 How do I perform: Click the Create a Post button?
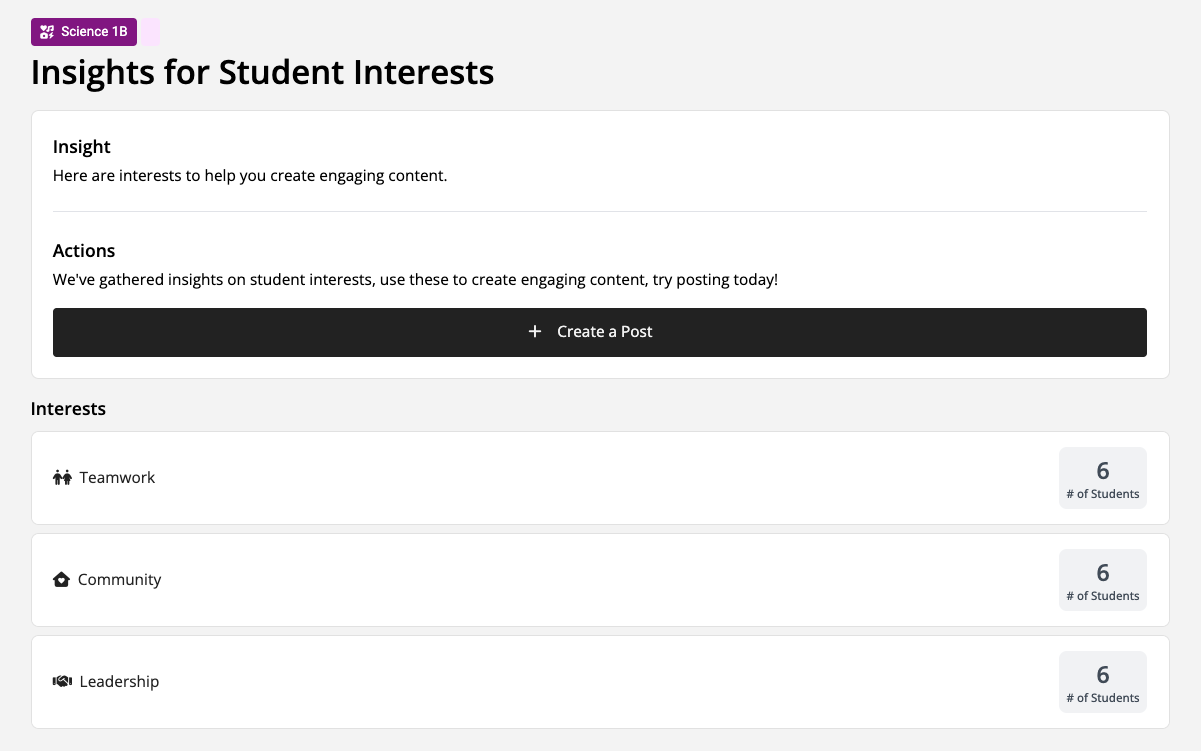click(600, 332)
